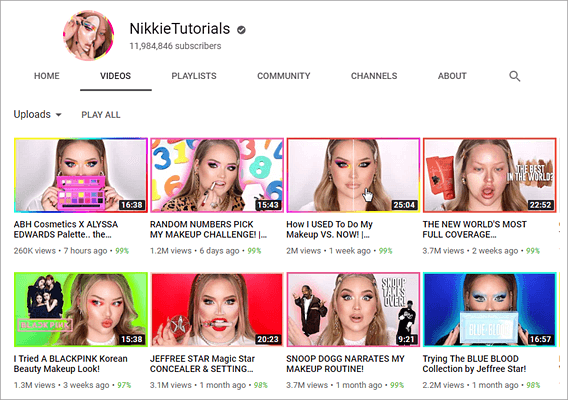The width and height of the screenshot is (568, 400).
Task: Click I Tried A BLACKPINK Korean Beauty title
Action: tap(71, 364)
